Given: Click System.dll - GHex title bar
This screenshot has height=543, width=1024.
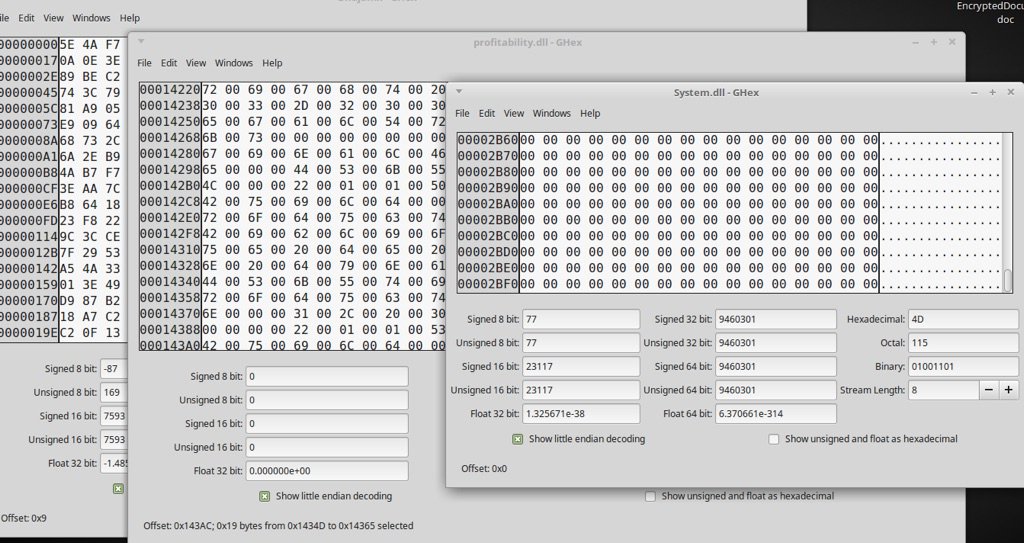Looking at the screenshot, I should 716,93.
